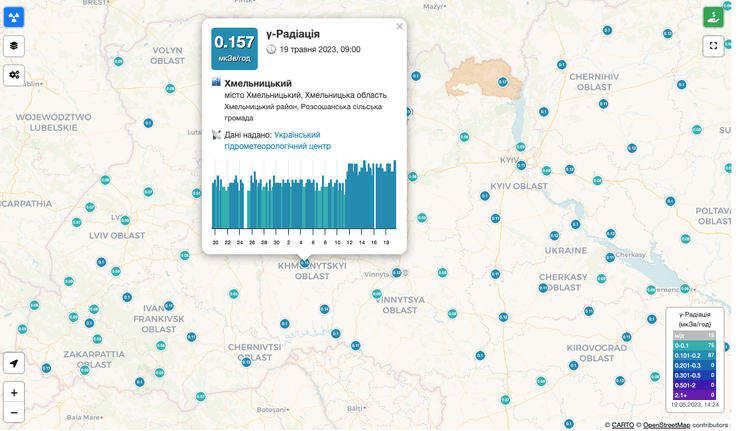The height and width of the screenshot is (431, 740).
Task: Open the settings gears button
Action: click(14, 74)
